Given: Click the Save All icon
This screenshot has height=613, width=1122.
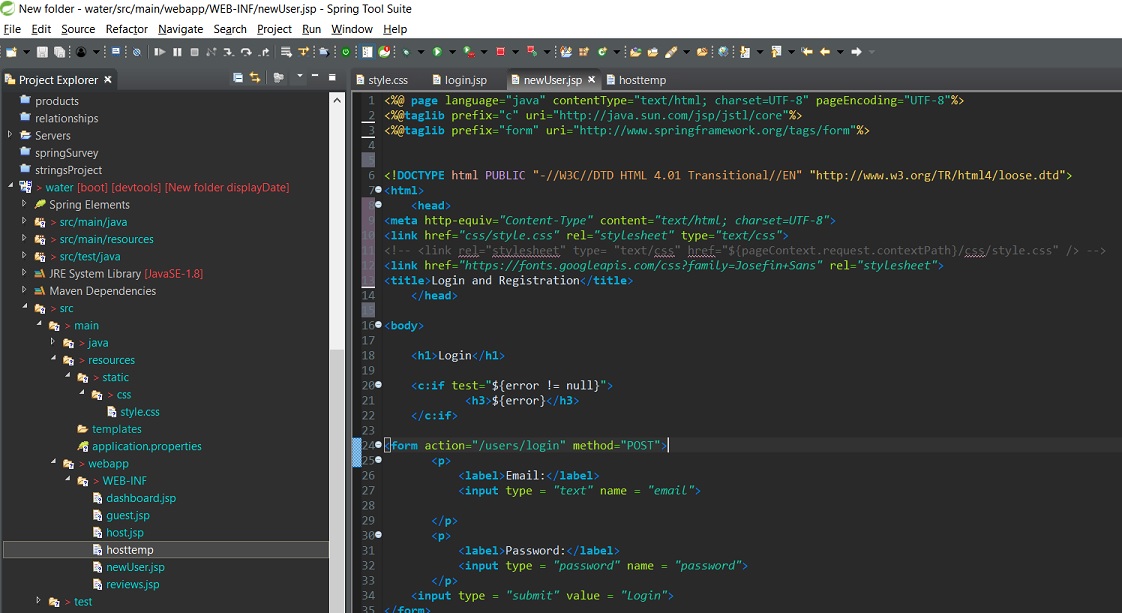Looking at the screenshot, I should 59,51.
